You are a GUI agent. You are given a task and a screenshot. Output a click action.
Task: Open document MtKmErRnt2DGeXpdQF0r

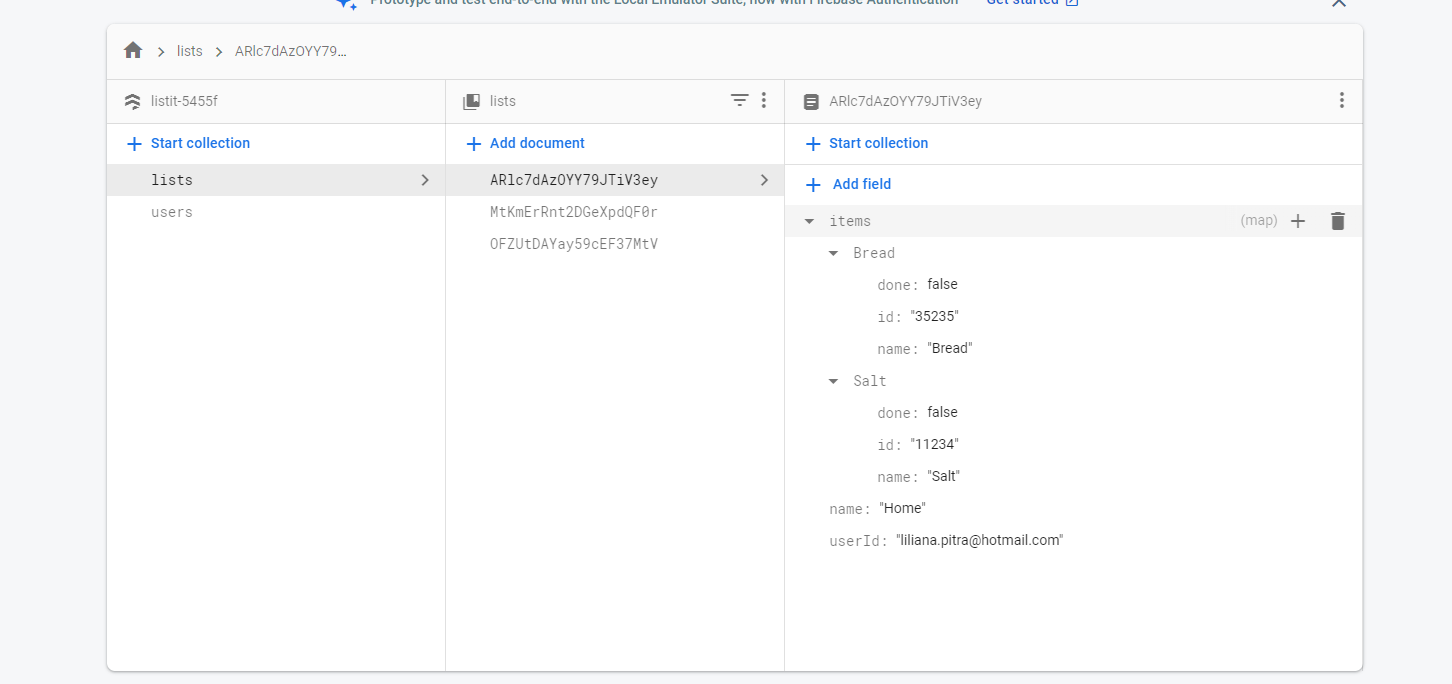[615, 212]
